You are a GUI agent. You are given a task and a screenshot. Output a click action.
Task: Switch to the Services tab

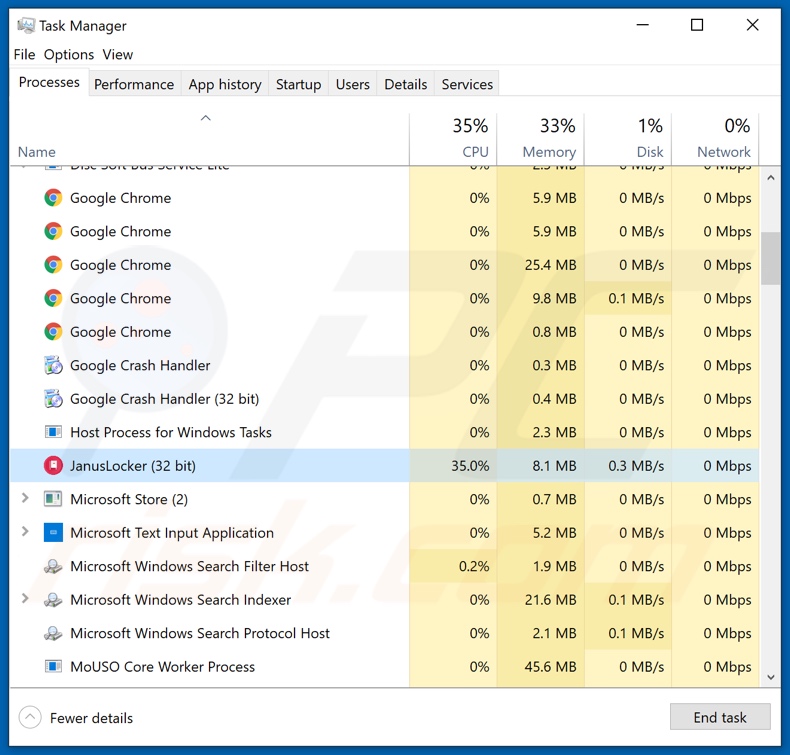click(x=467, y=84)
